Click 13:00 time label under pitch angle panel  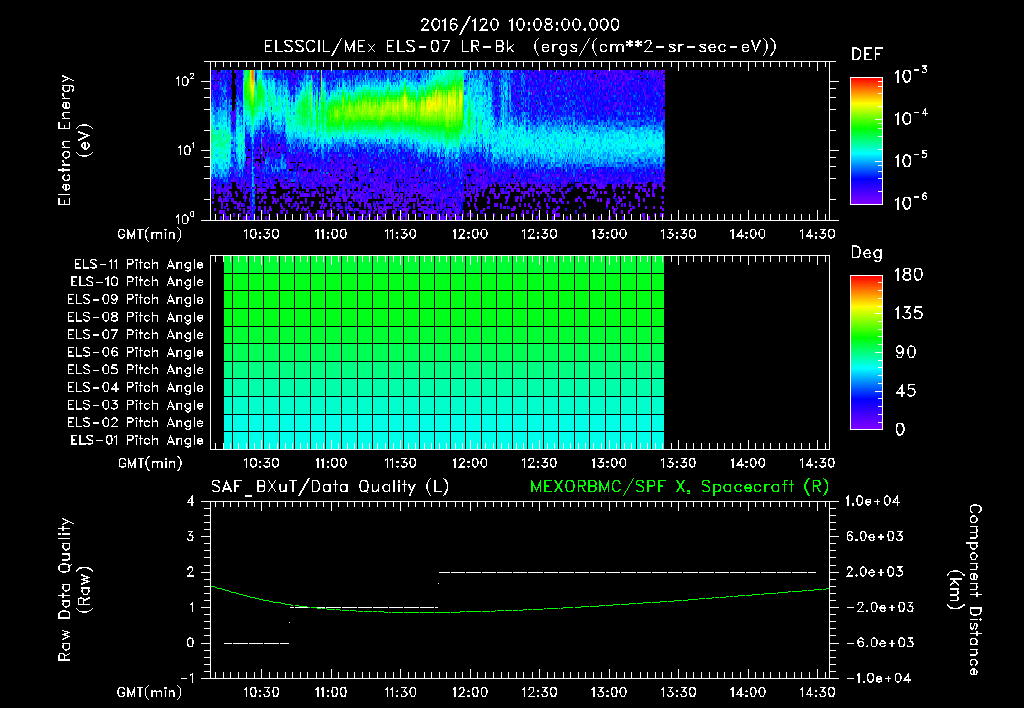(x=609, y=463)
